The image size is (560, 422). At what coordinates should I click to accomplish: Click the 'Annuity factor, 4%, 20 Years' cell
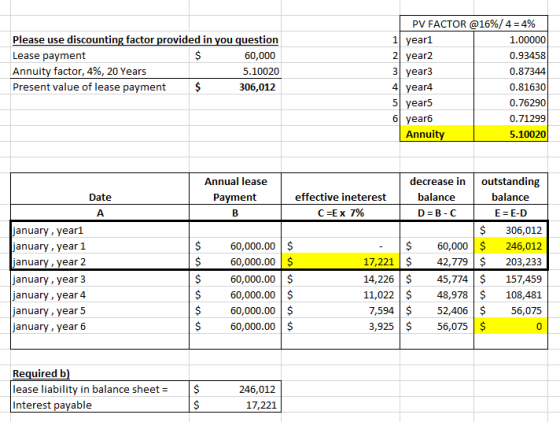[100, 71]
